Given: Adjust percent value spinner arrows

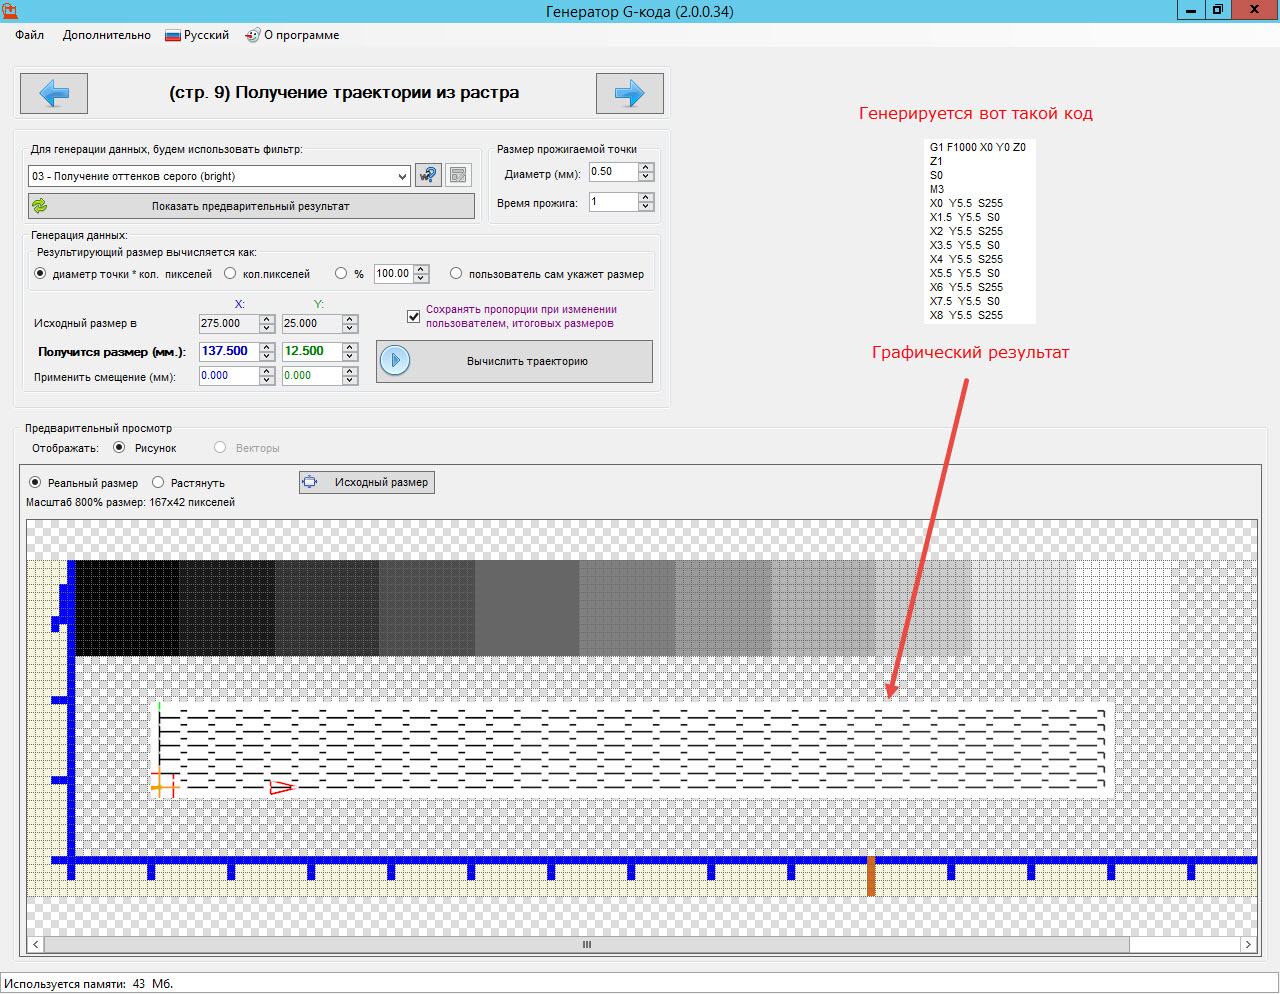Looking at the screenshot, I should (422, 273).
